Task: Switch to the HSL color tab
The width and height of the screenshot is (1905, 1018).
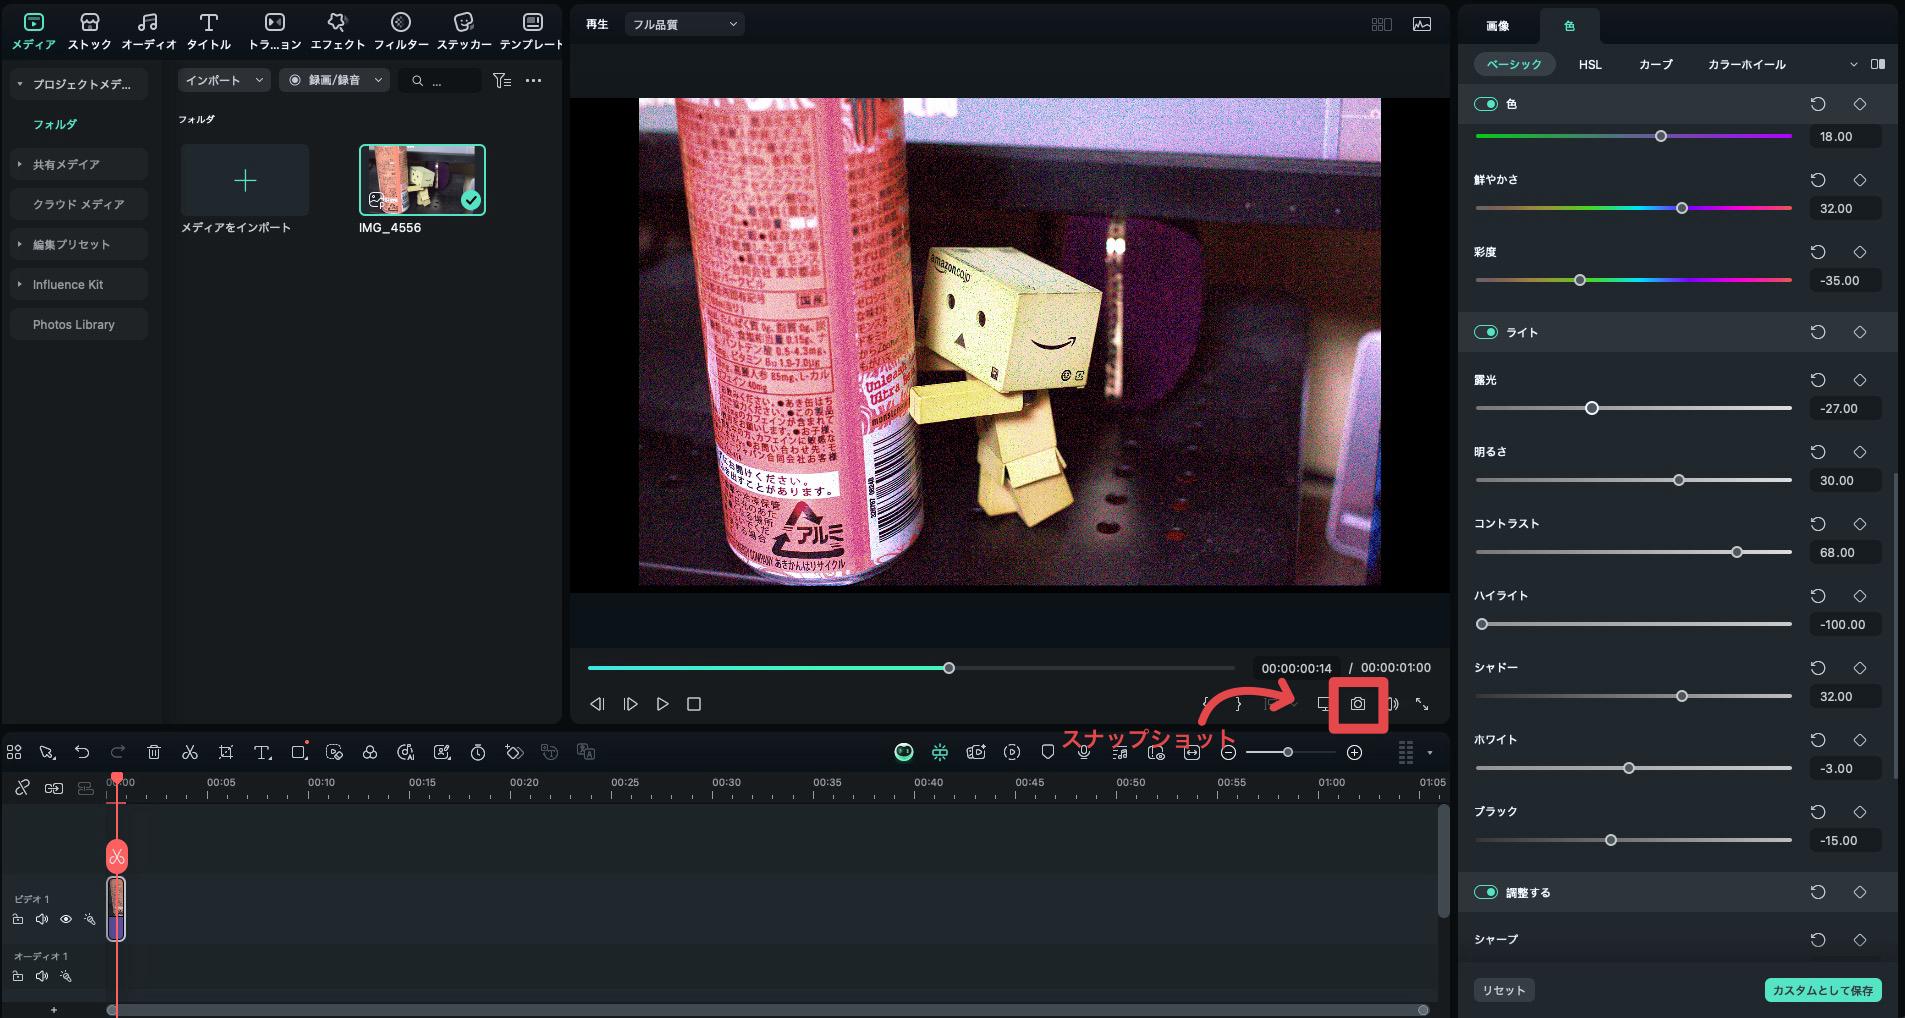Action: 1590,64
